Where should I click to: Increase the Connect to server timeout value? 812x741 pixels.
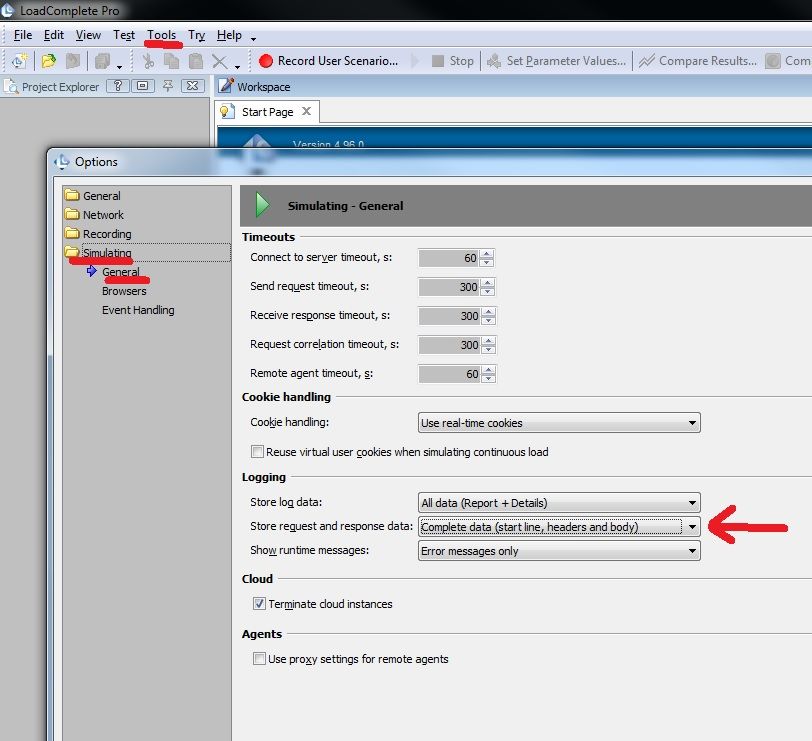coord(487,254)
